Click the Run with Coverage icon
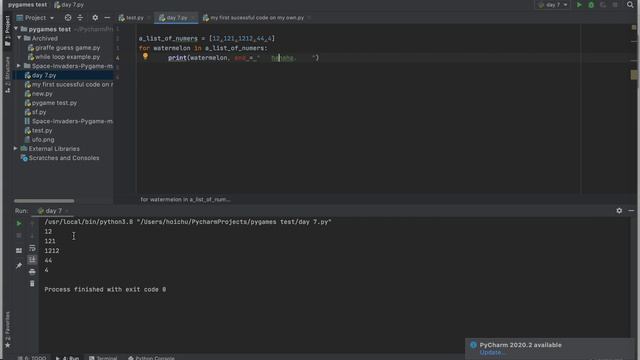640x360 pixels. (603, 5)
